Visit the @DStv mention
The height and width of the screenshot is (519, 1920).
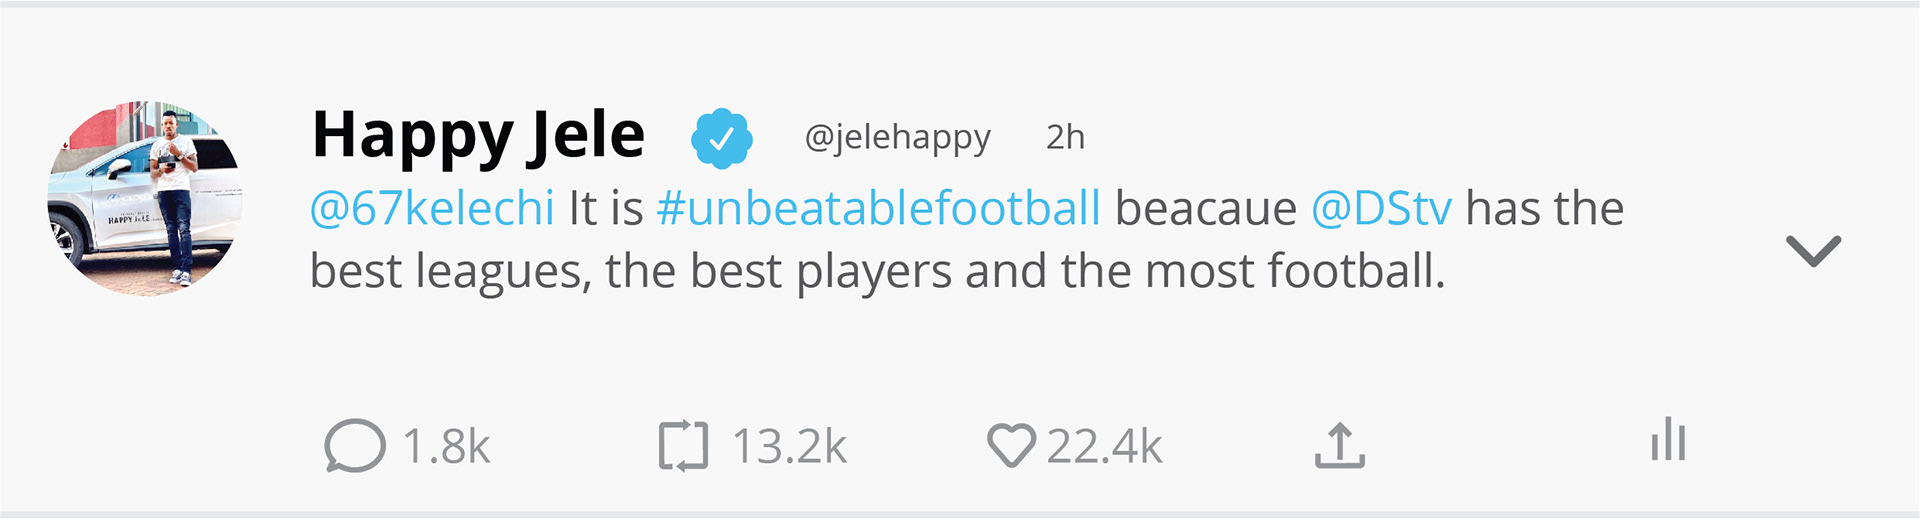[x=1381, y=209]
